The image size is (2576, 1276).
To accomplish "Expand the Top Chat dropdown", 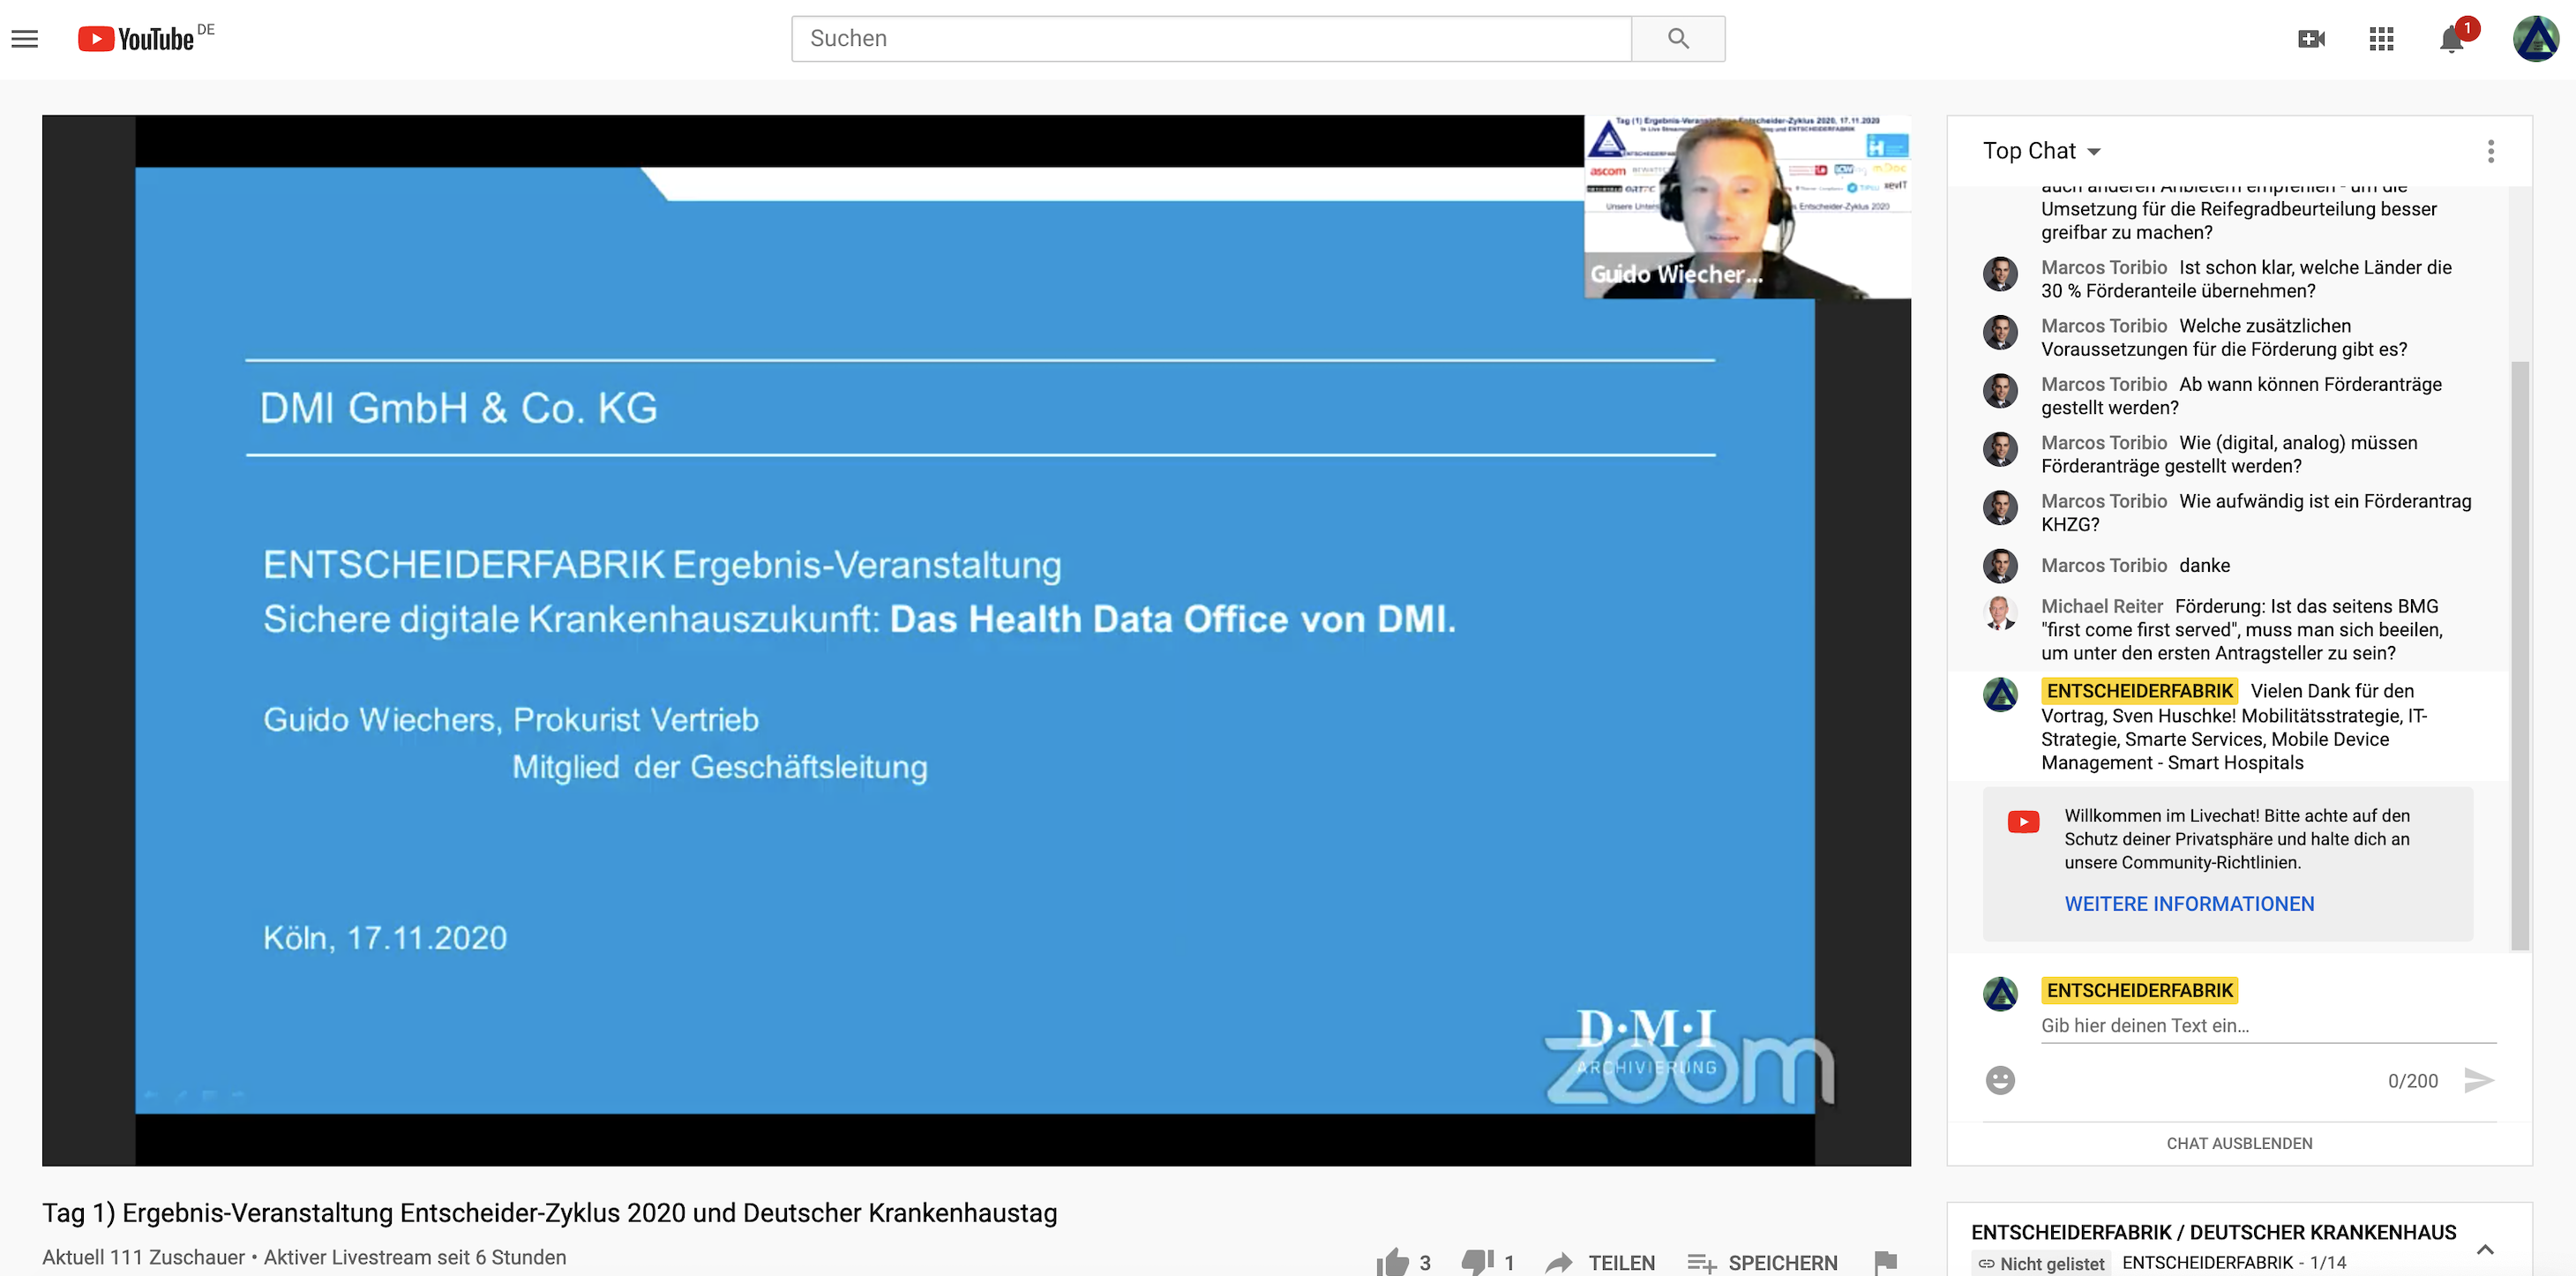I will click(2041, 151).
